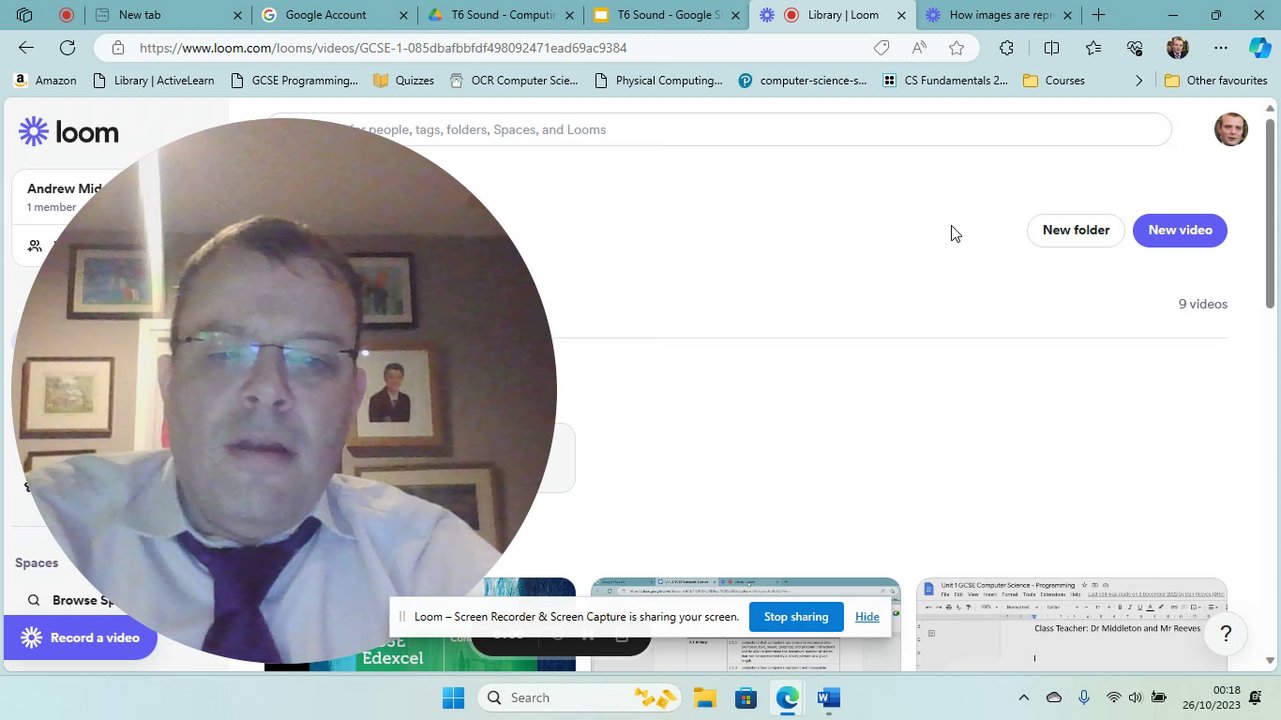1281x720 pixels.
Task: Open Edge Settings and more ellipsis
Action: point(1220,48)
